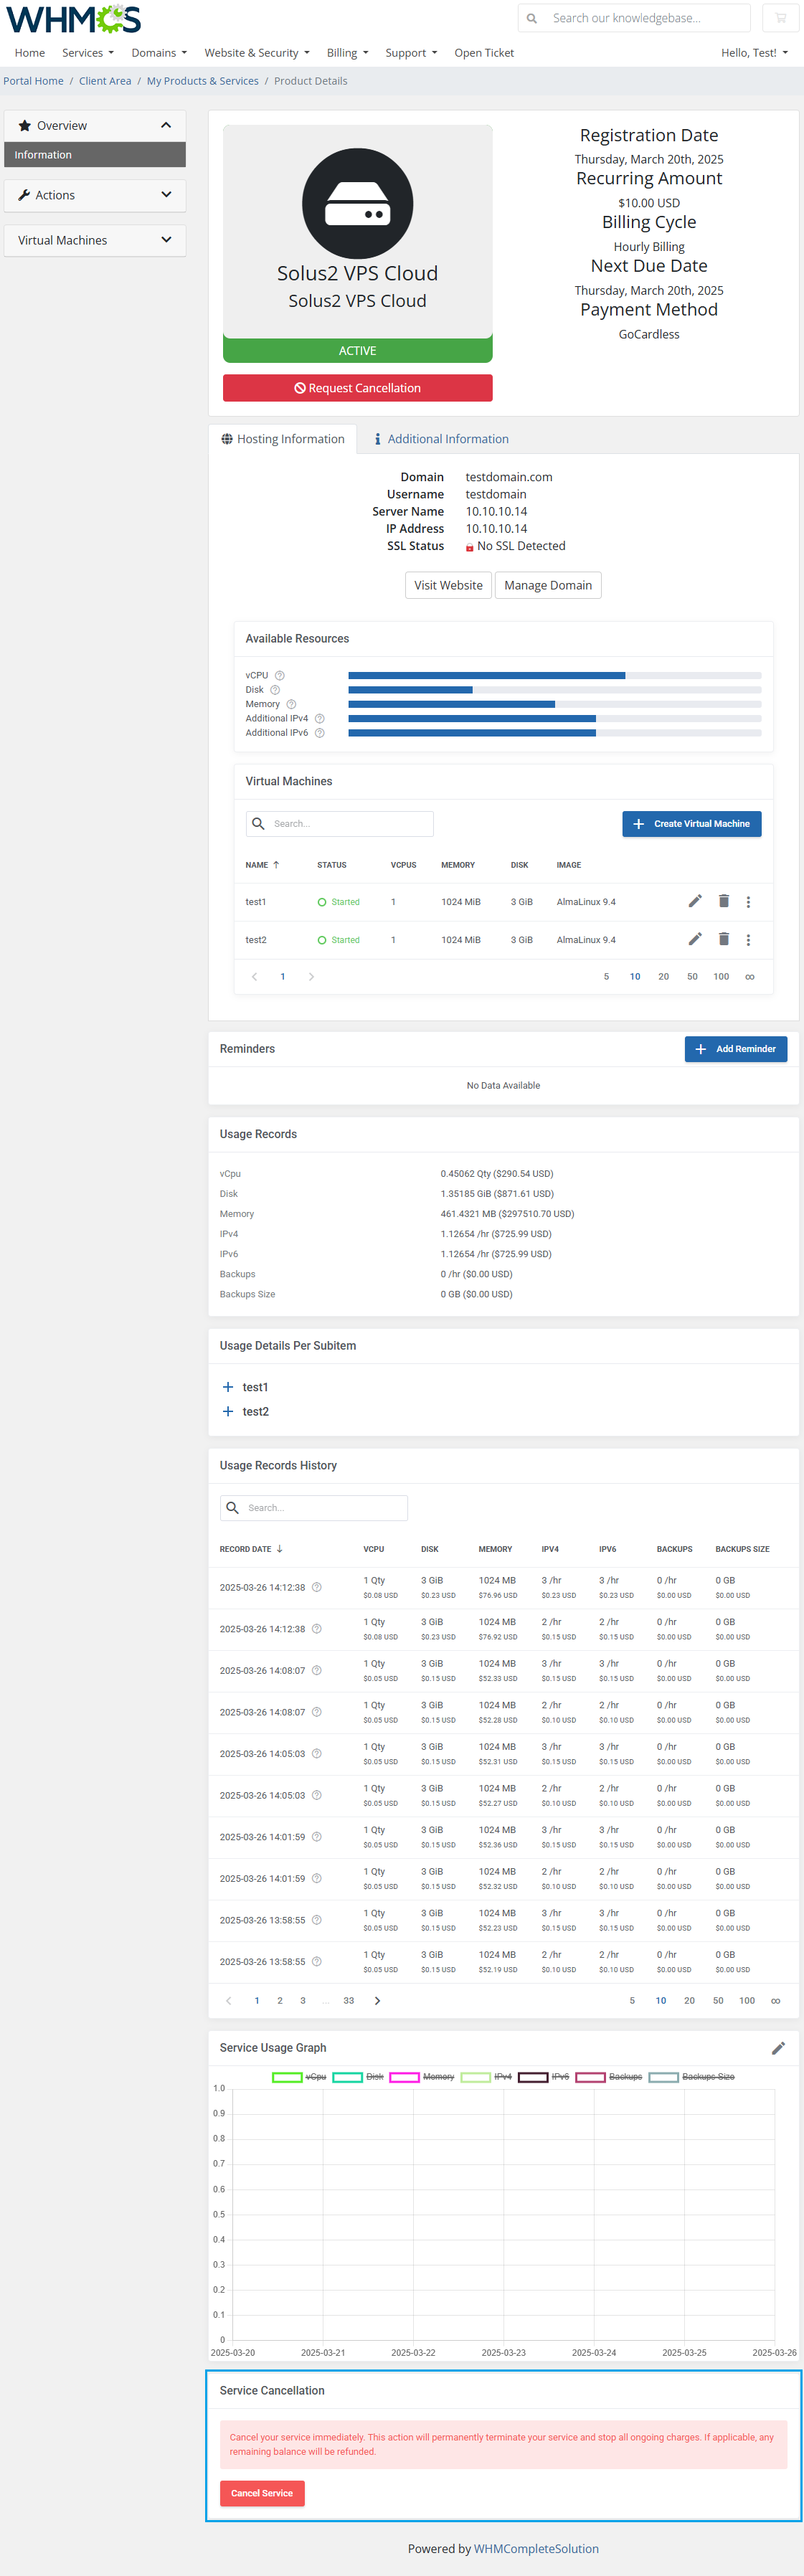Click the red Cancel Service button
Viewport: 804px width, 2576px height.
[x=262, y=2493]
